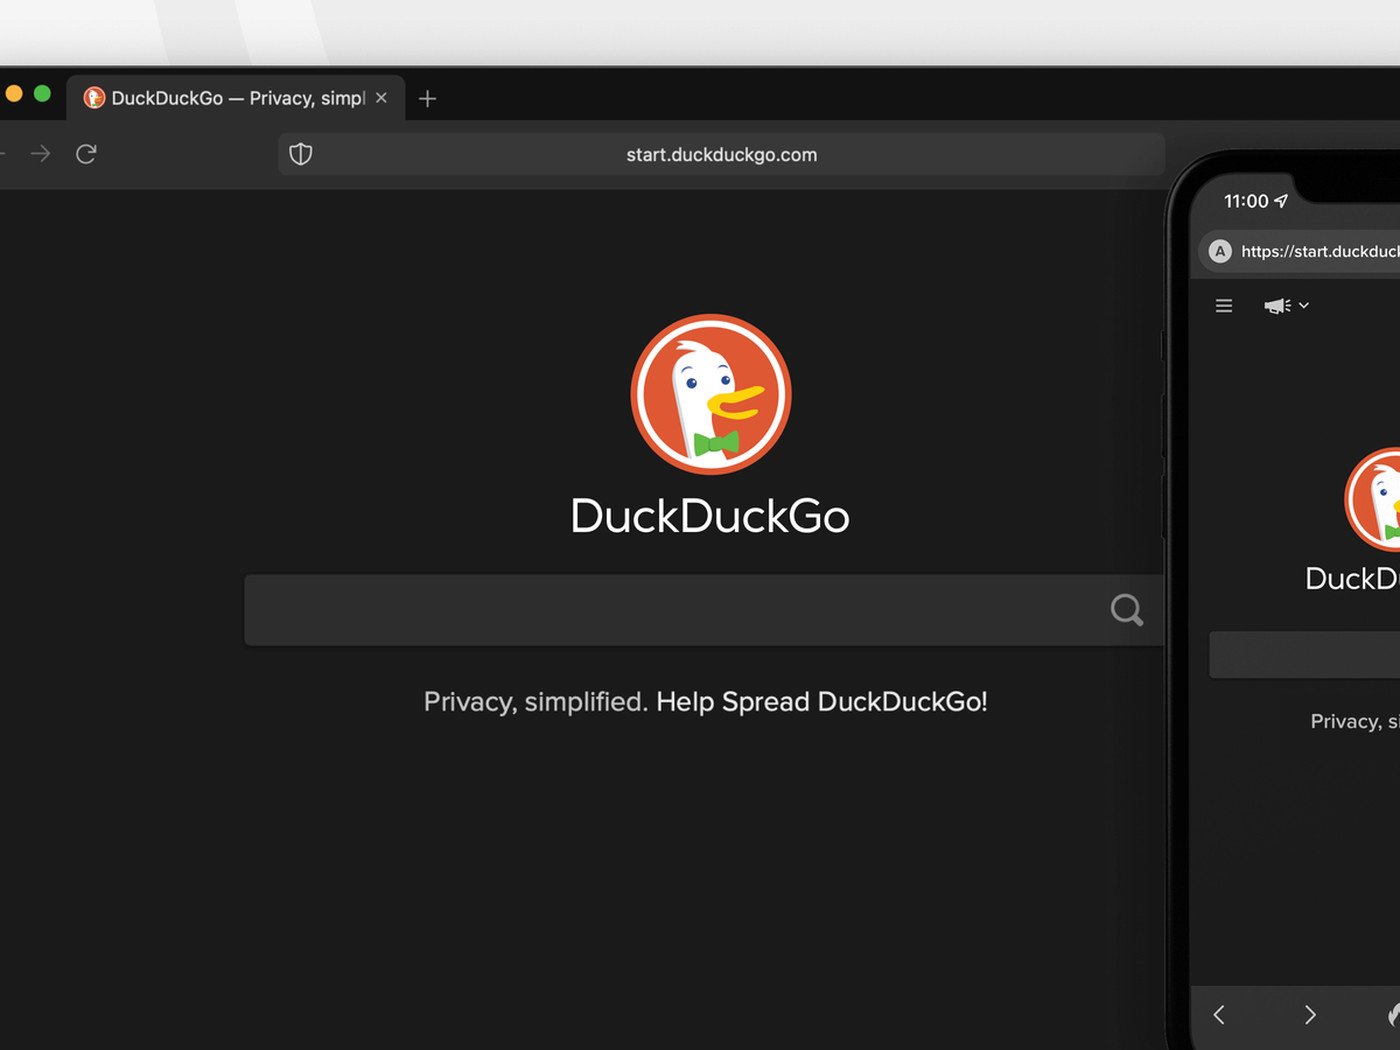The image size is (1400, 1050).
Task: Select the mobile search field on the phone
Action: [1300, 654]
